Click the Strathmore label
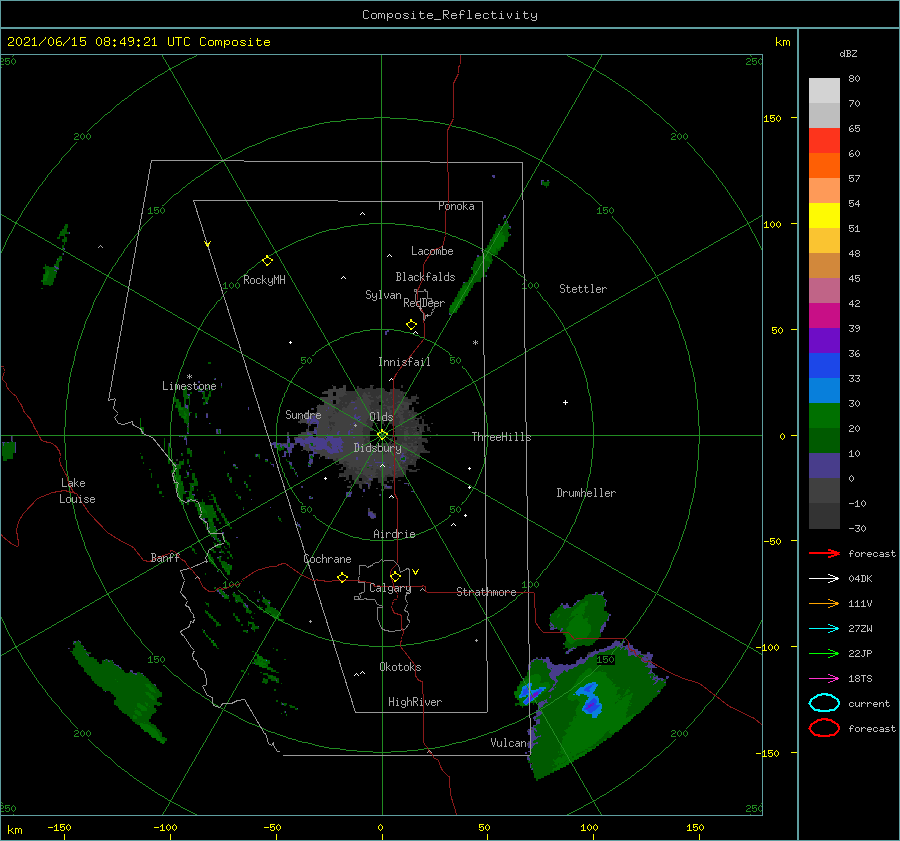Screen dimensions: 900x841 (486, 592)
